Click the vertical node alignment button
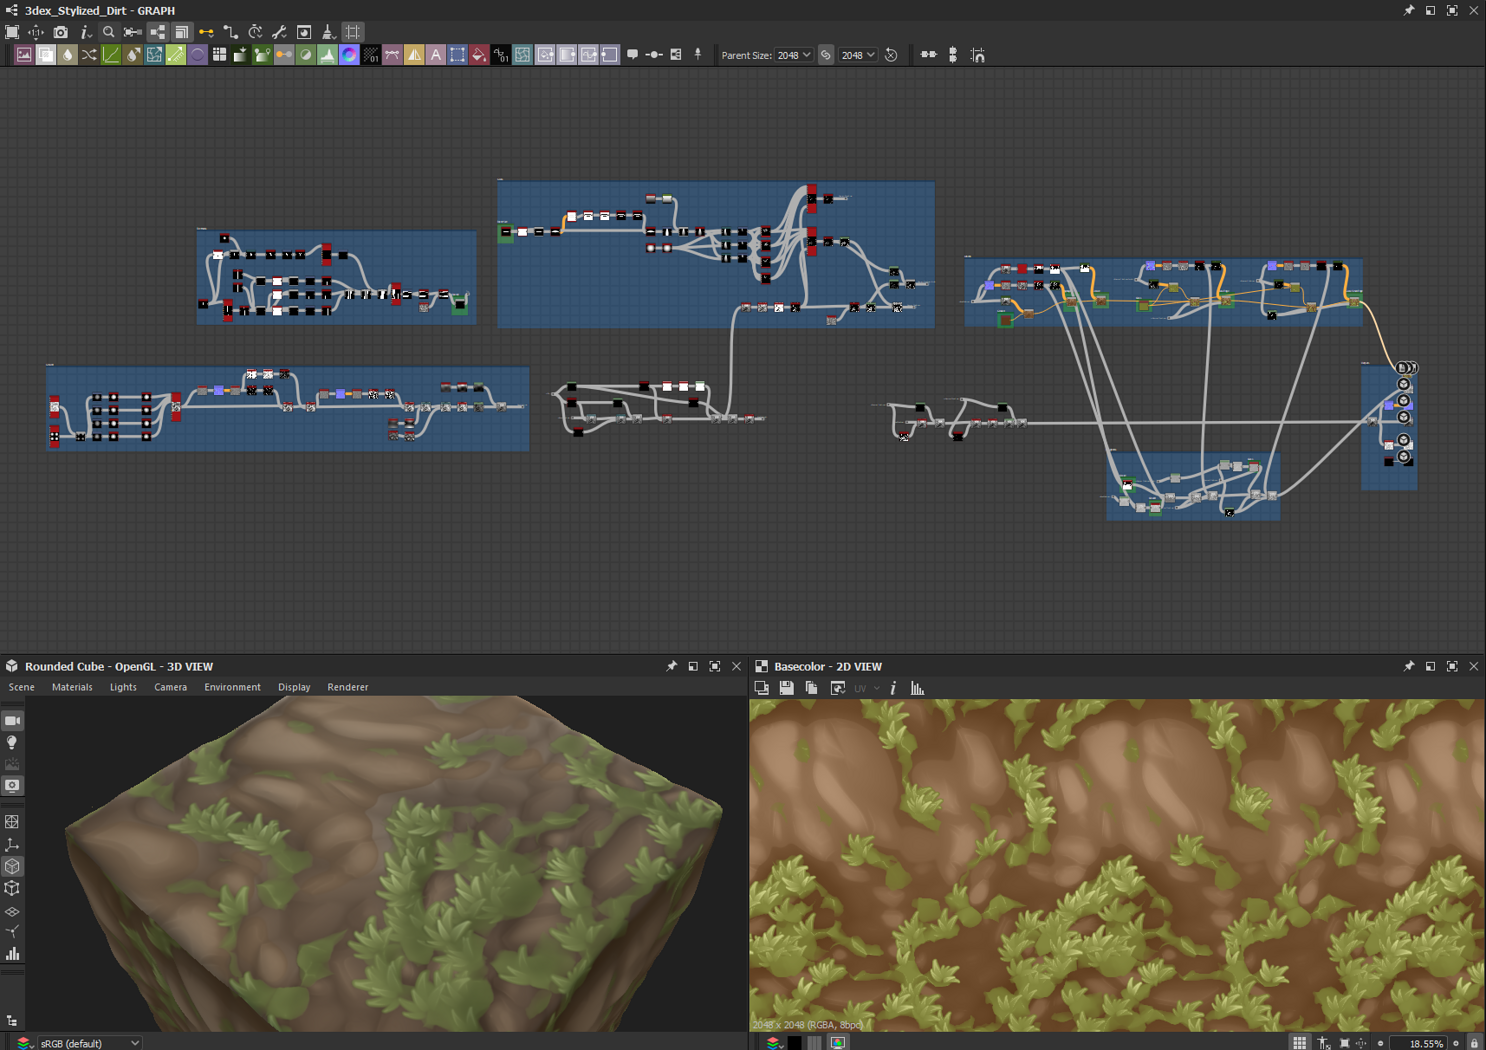The width and height of the screenshot is (1486, 1050). [953, 55]
